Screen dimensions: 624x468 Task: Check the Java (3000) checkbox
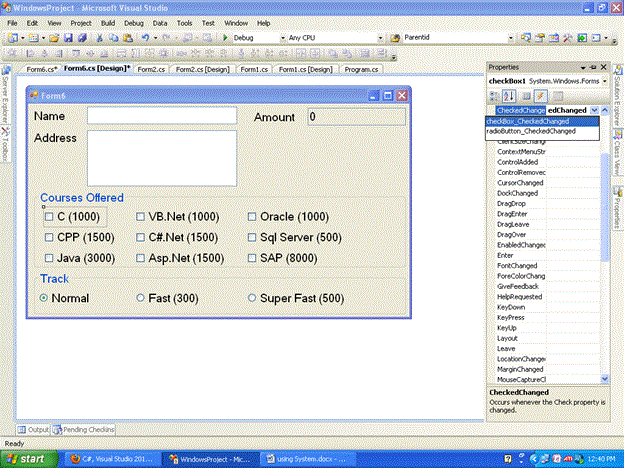coord(49,258)
